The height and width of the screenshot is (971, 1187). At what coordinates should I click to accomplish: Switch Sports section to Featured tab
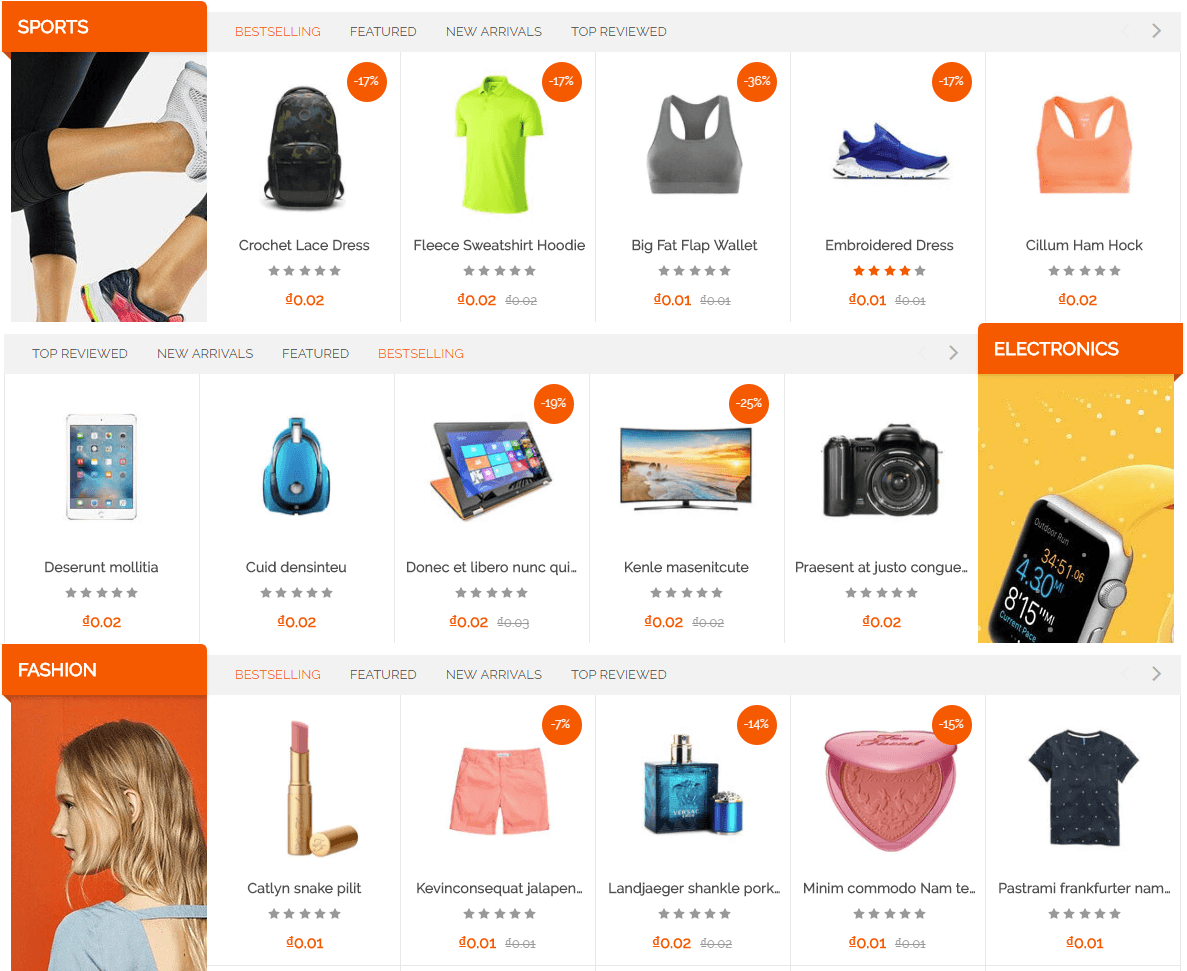(x=383, y=32)
